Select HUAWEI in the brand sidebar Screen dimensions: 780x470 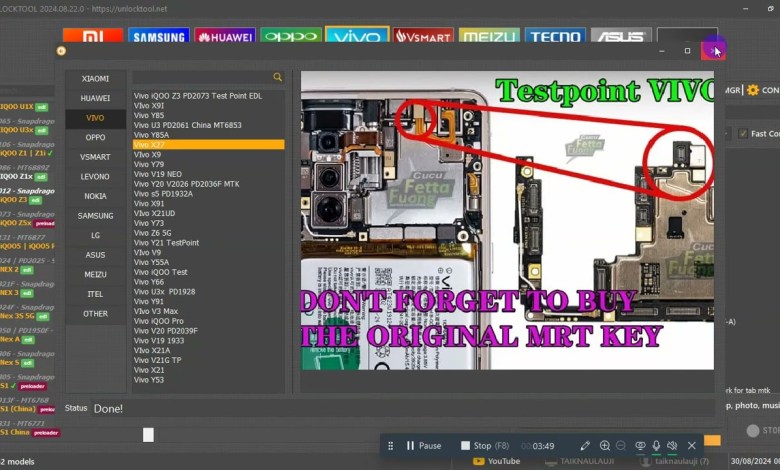[x=96, y=98]
